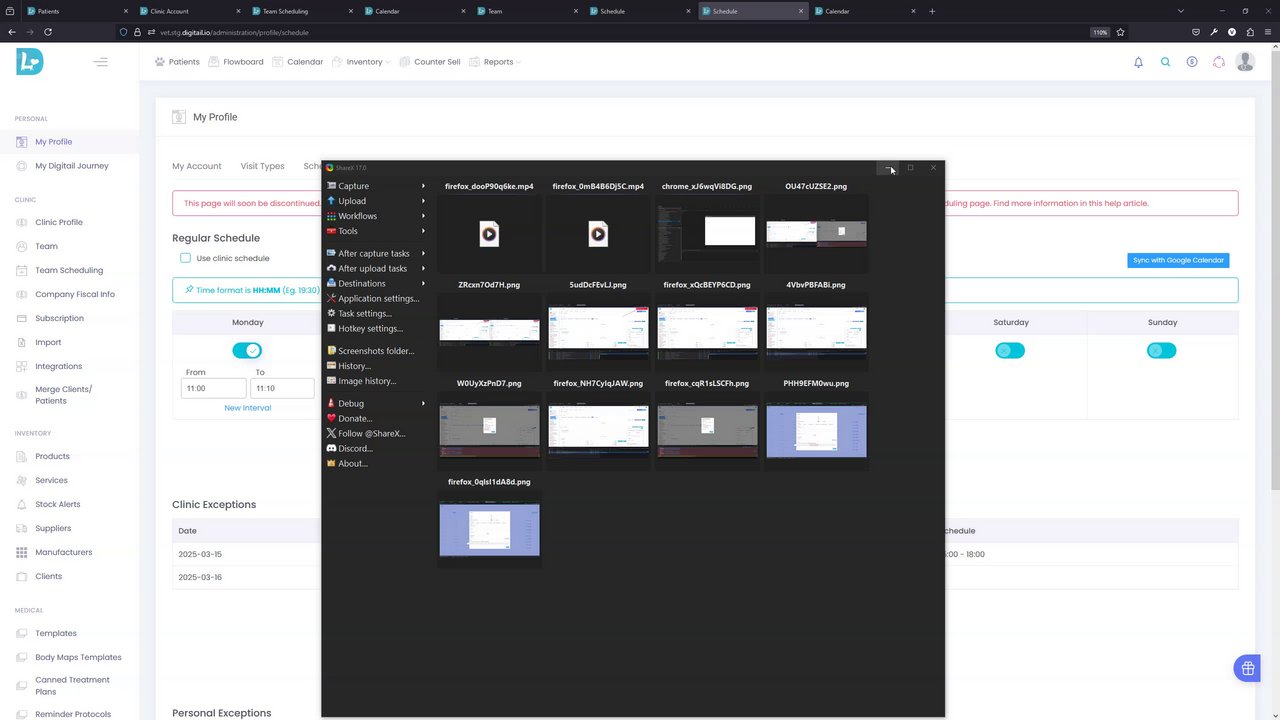Reload the page in Firefox
1280x720 pixels.
48,32
